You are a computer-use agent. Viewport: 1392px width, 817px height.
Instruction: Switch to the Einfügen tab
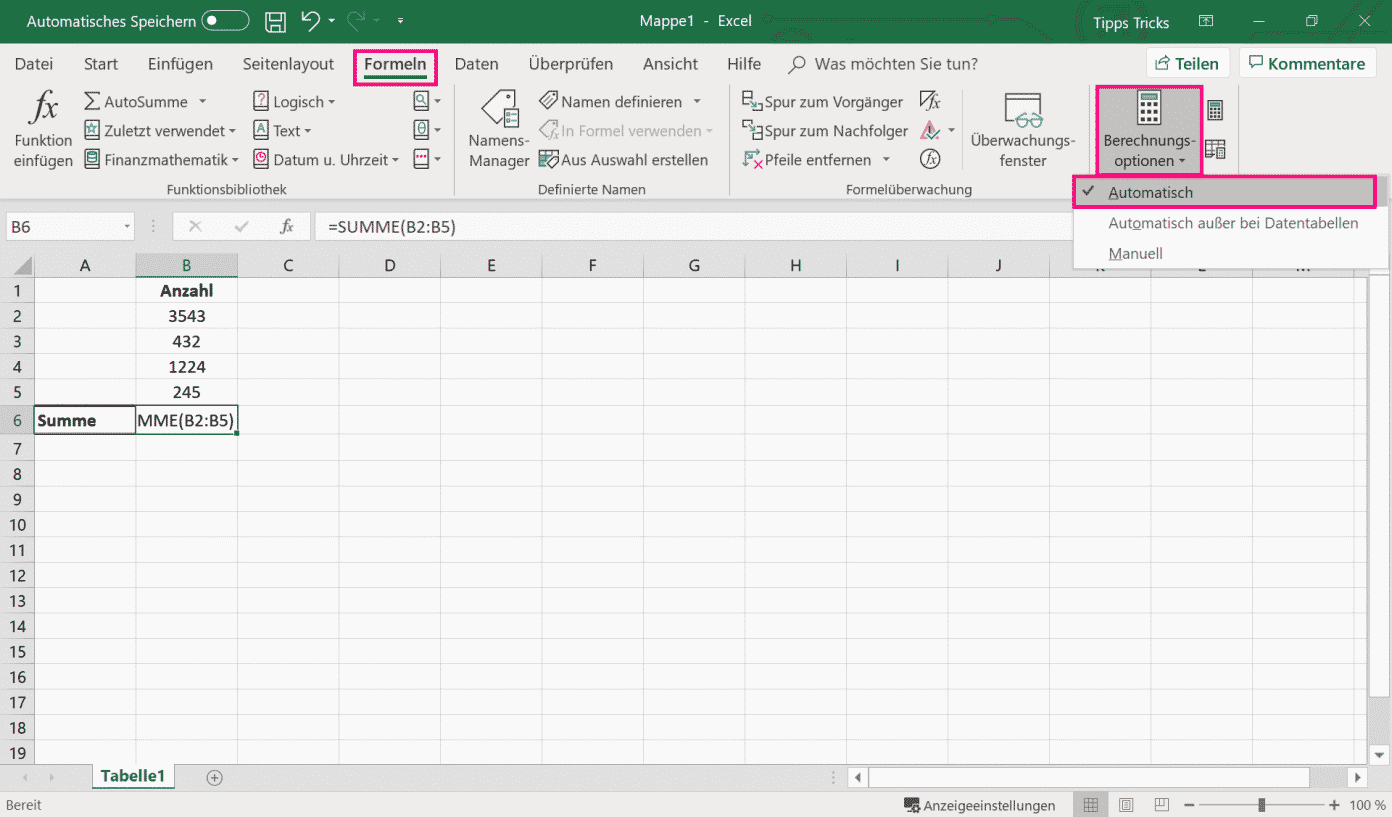(180, 64)
